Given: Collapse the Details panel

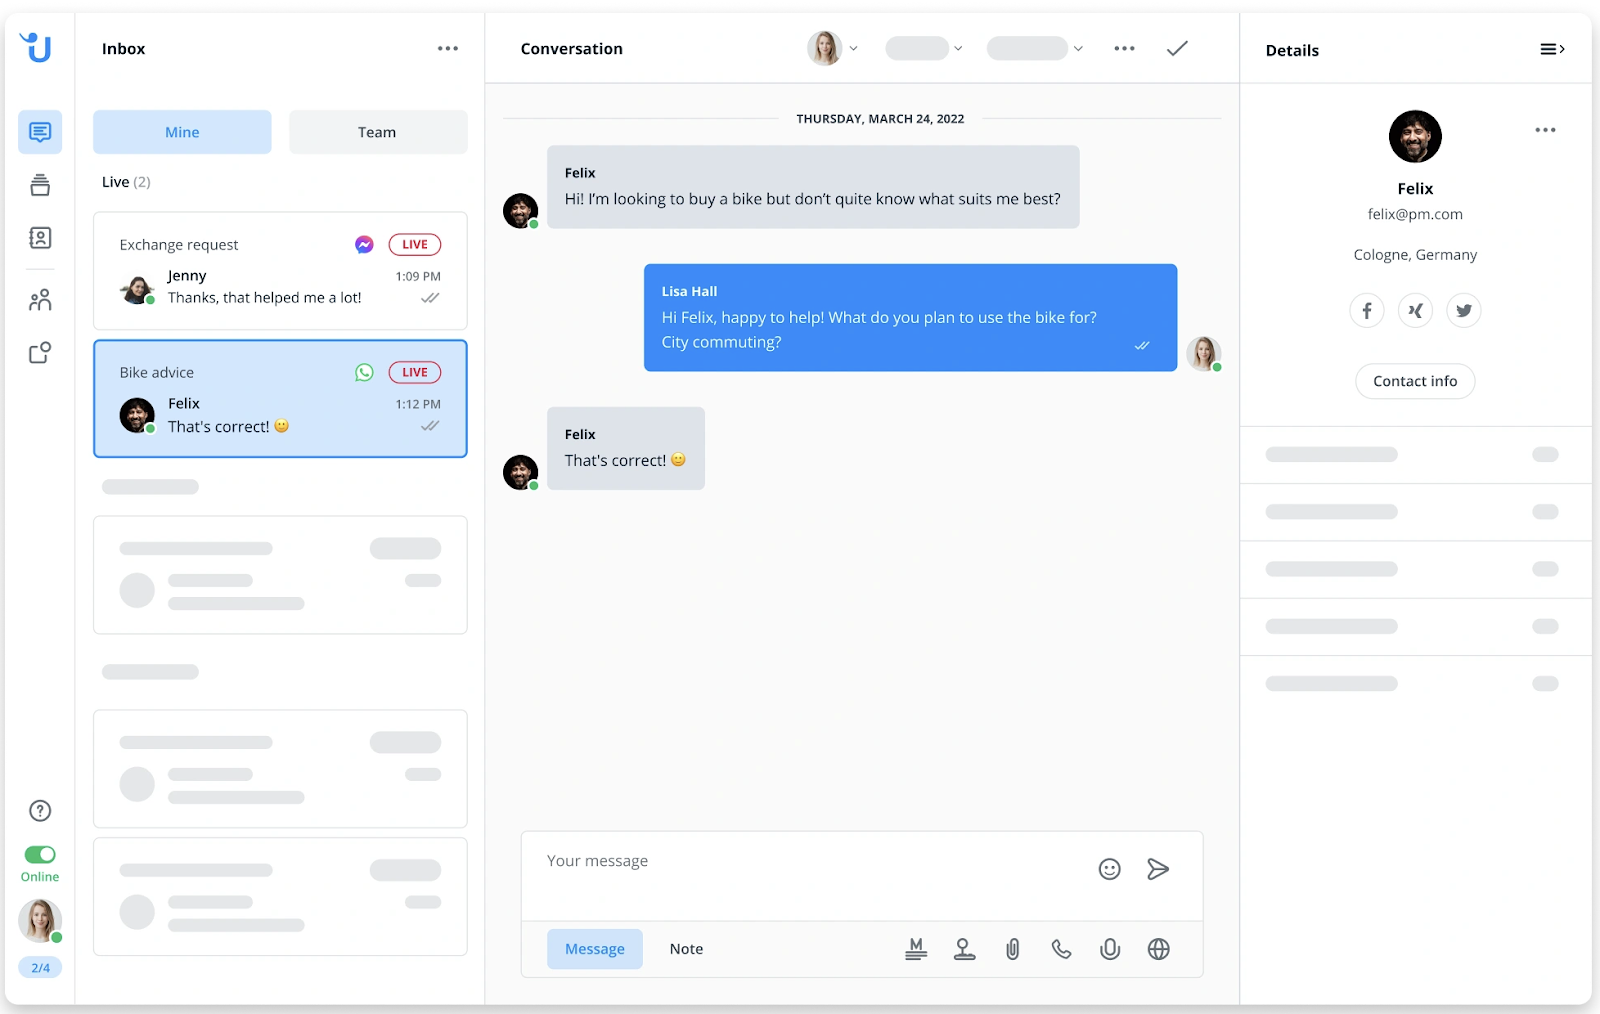Looking at the screenshot, I should 1552,49.
